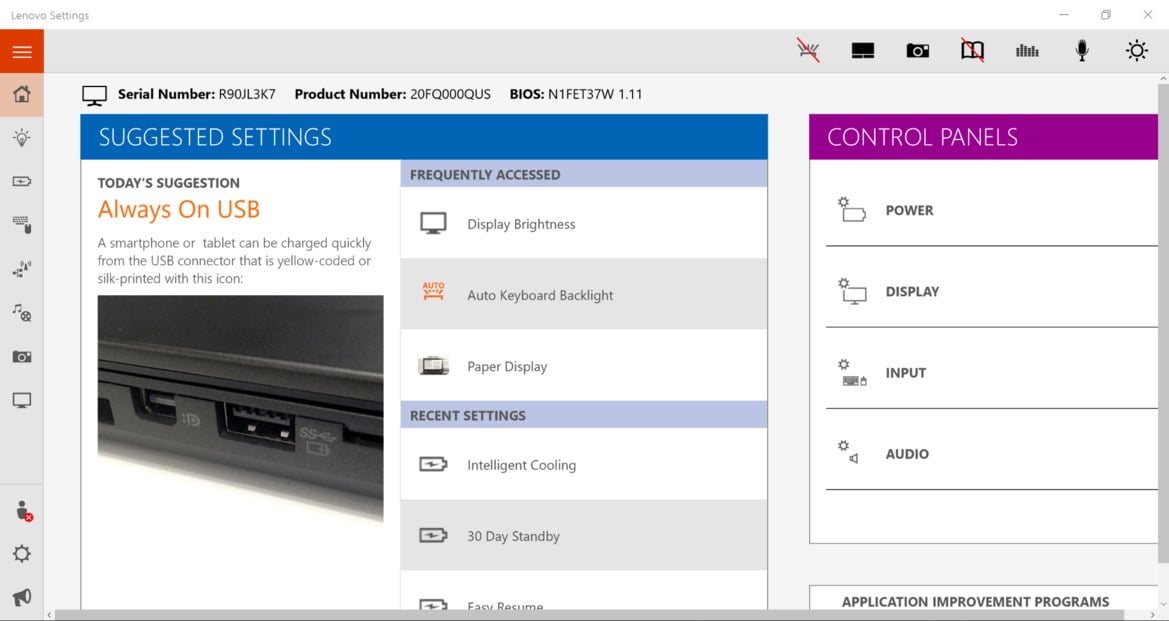Open the lightbulb suggestions sidebar icon
The width and height of the screenshot is (1169, 621).
click(x=22, y=137)
